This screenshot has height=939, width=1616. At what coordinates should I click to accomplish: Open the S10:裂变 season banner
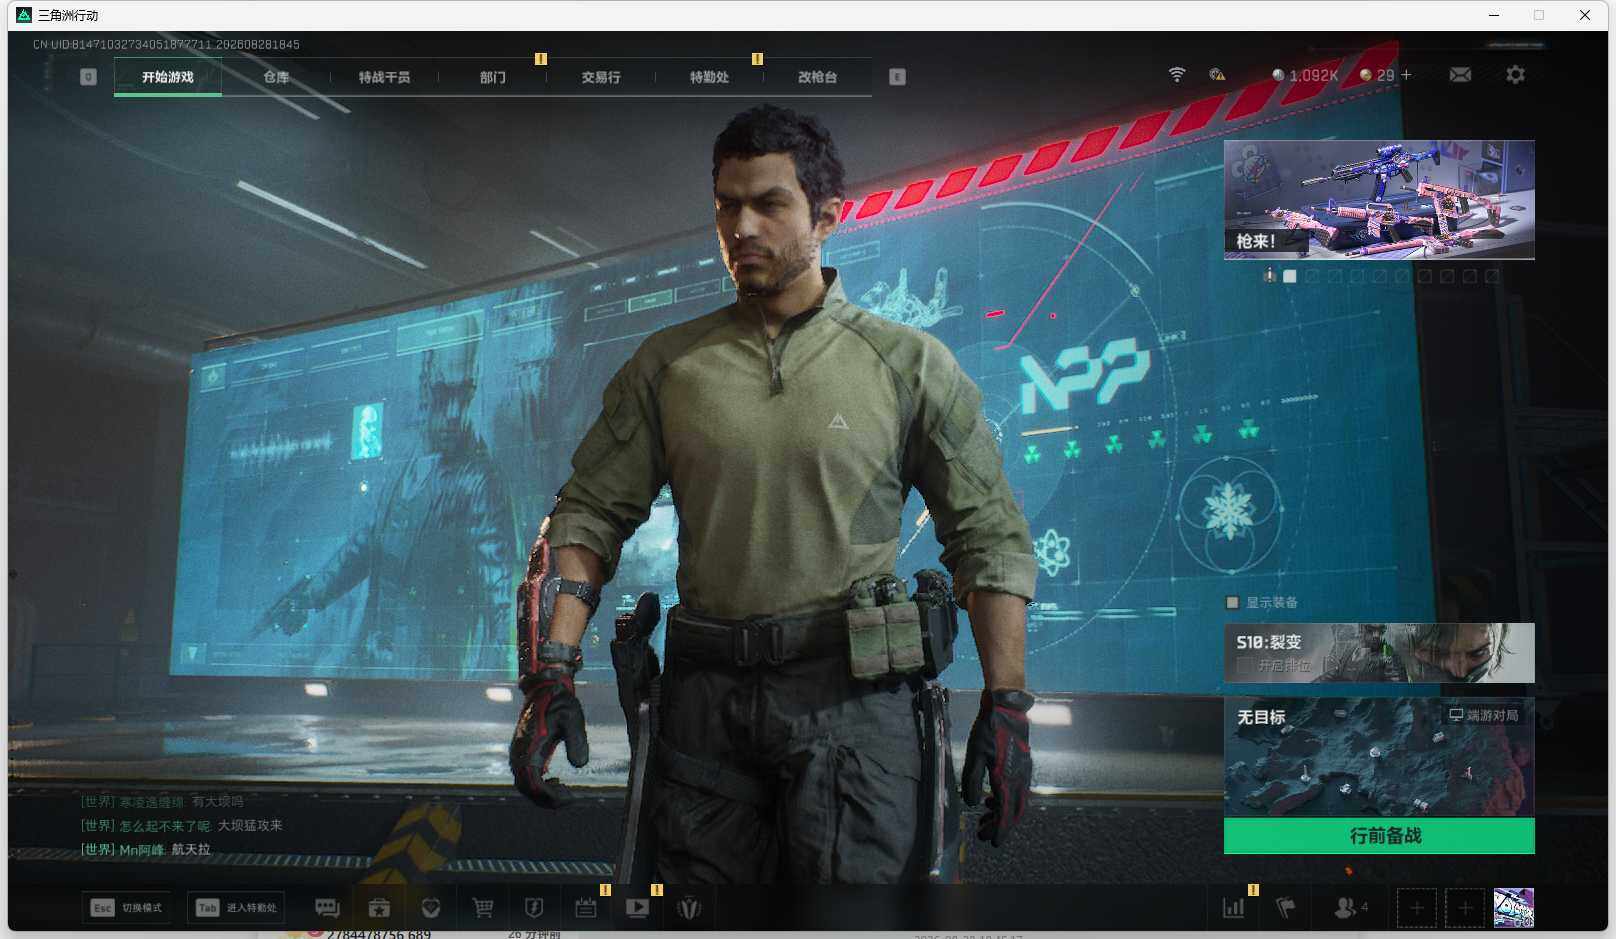point(1379,653)
